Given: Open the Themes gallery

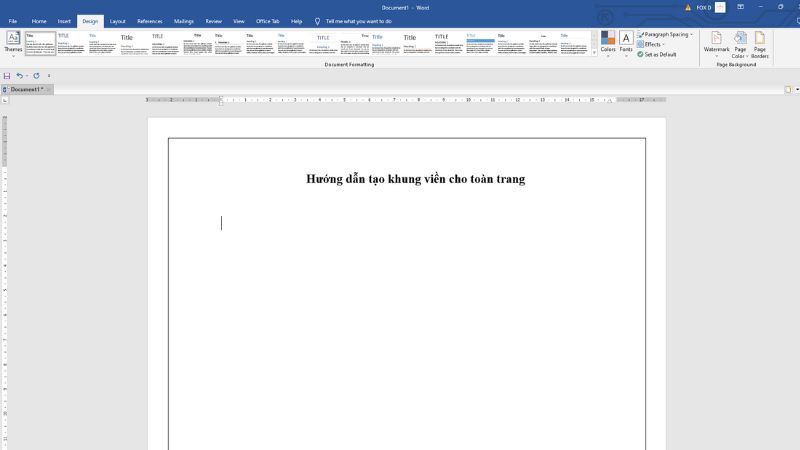Looking at the screenshot, I should click(x=13, y=41).
